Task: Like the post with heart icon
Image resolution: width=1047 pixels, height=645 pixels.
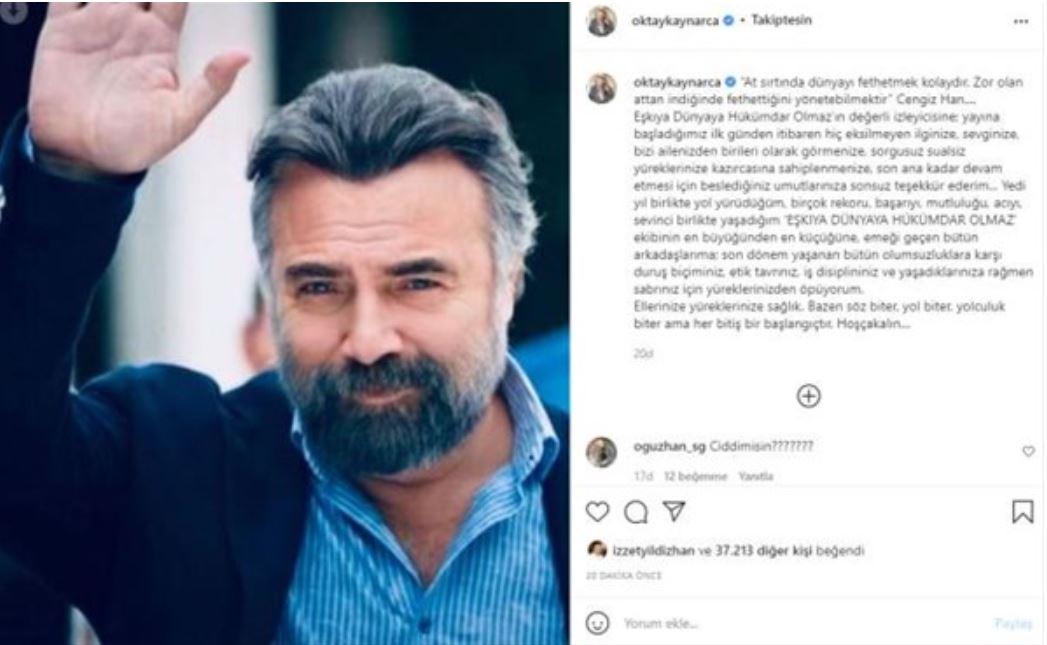Action: click(597, 512)
